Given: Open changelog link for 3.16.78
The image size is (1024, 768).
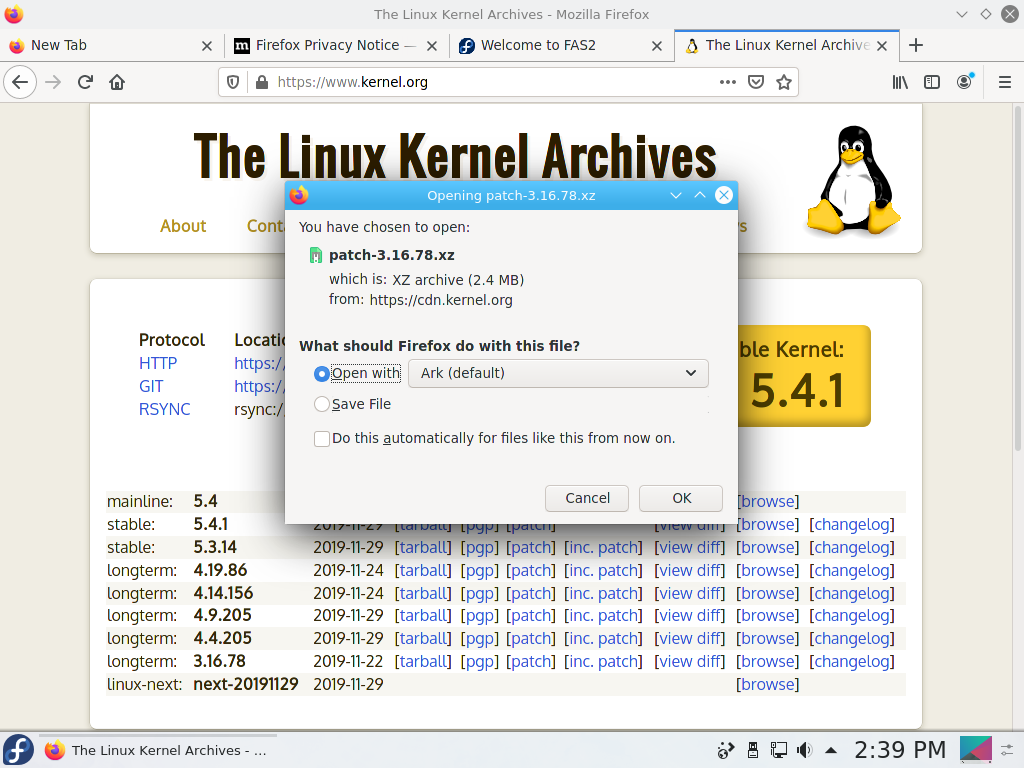Looking at the screenshot, I should pyautogui.click(x=852, y=662).
